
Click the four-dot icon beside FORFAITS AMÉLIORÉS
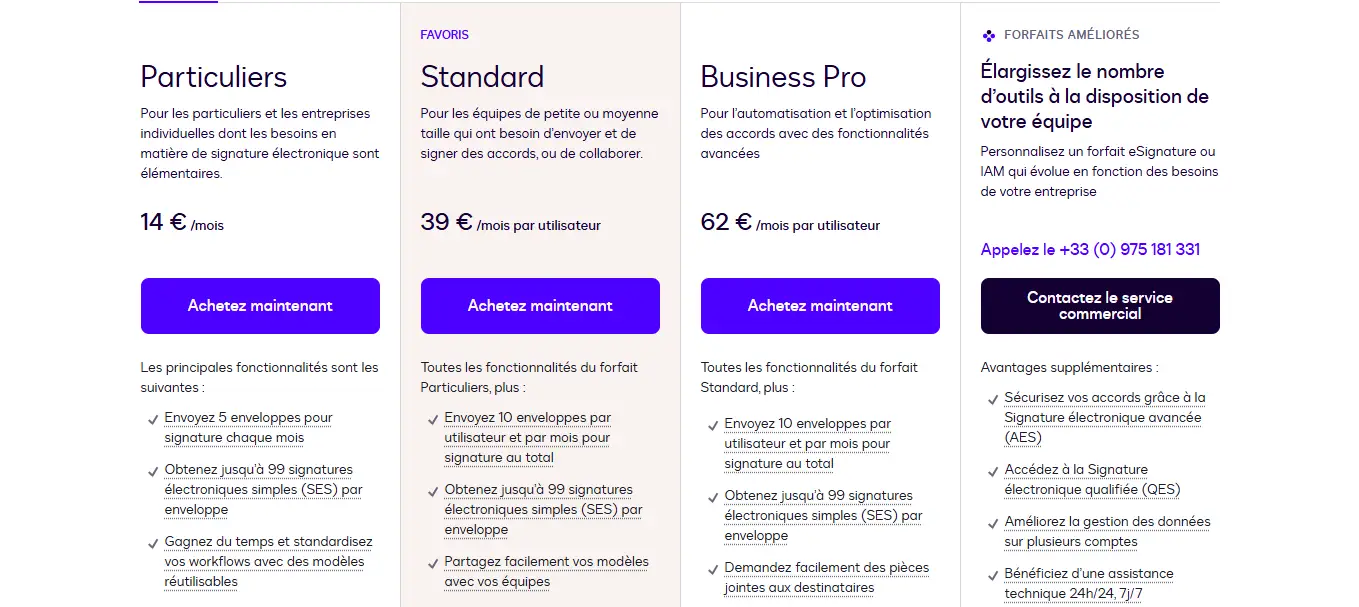988,34
